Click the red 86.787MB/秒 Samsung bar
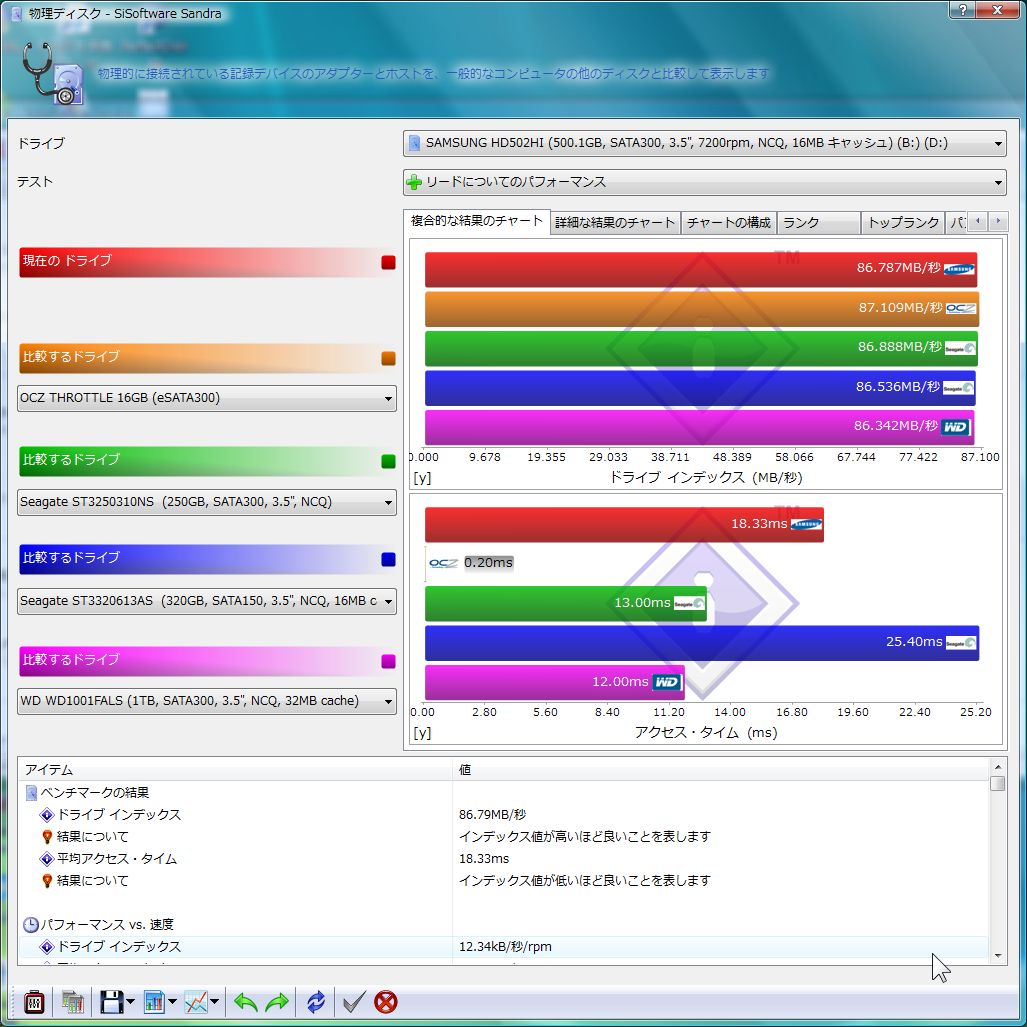The width and height of the screenshot is (1027, 1027). pyautogui.click(x=701, y=269)
